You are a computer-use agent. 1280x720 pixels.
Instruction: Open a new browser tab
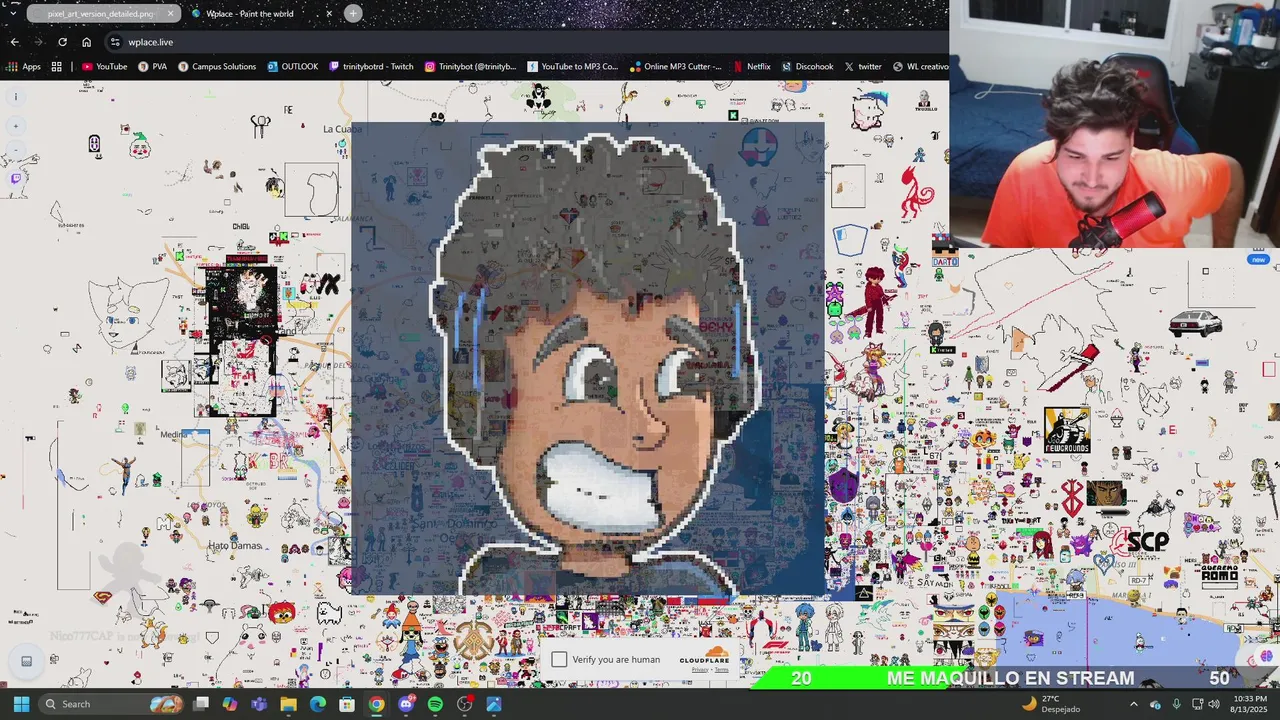click(x=353, y=14)
